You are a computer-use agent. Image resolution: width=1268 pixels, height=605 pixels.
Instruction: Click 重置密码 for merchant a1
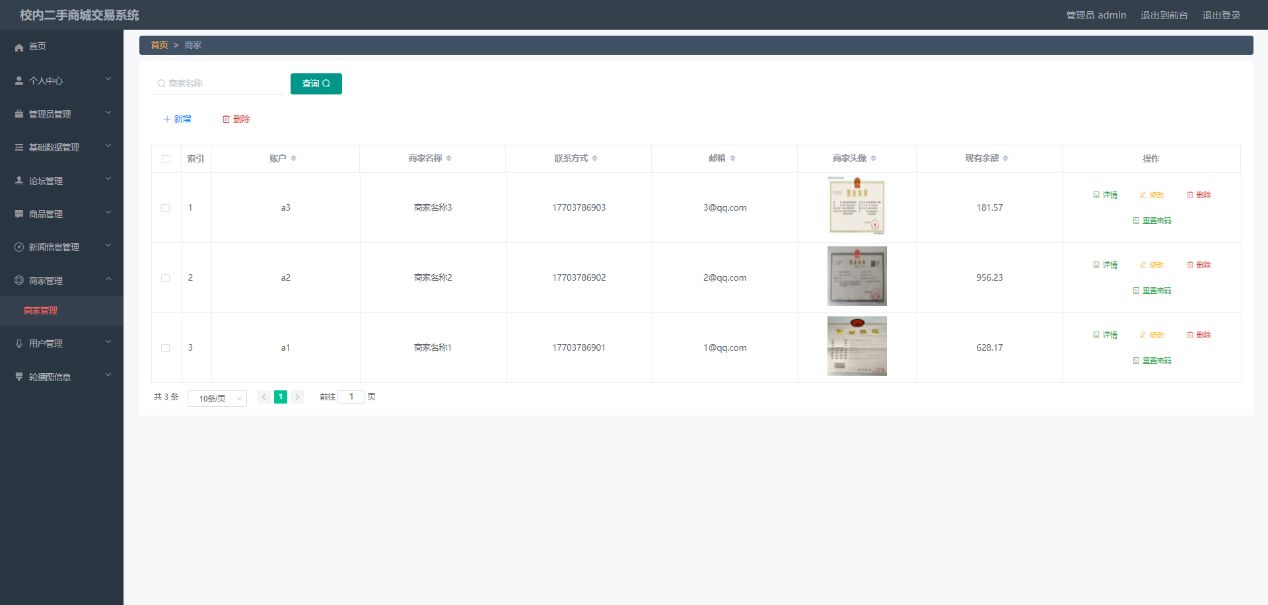click(1151, 360)
